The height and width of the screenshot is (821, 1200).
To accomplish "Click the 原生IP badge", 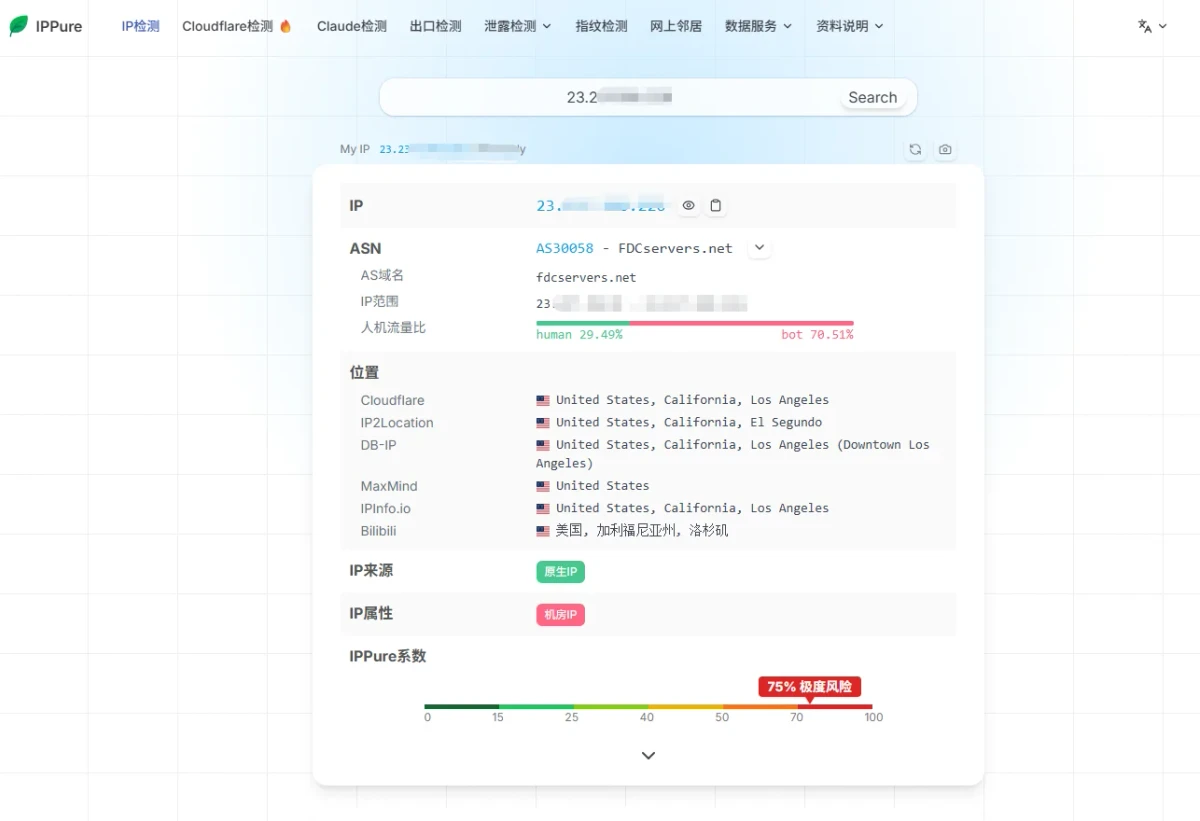I will pos(560,572).
